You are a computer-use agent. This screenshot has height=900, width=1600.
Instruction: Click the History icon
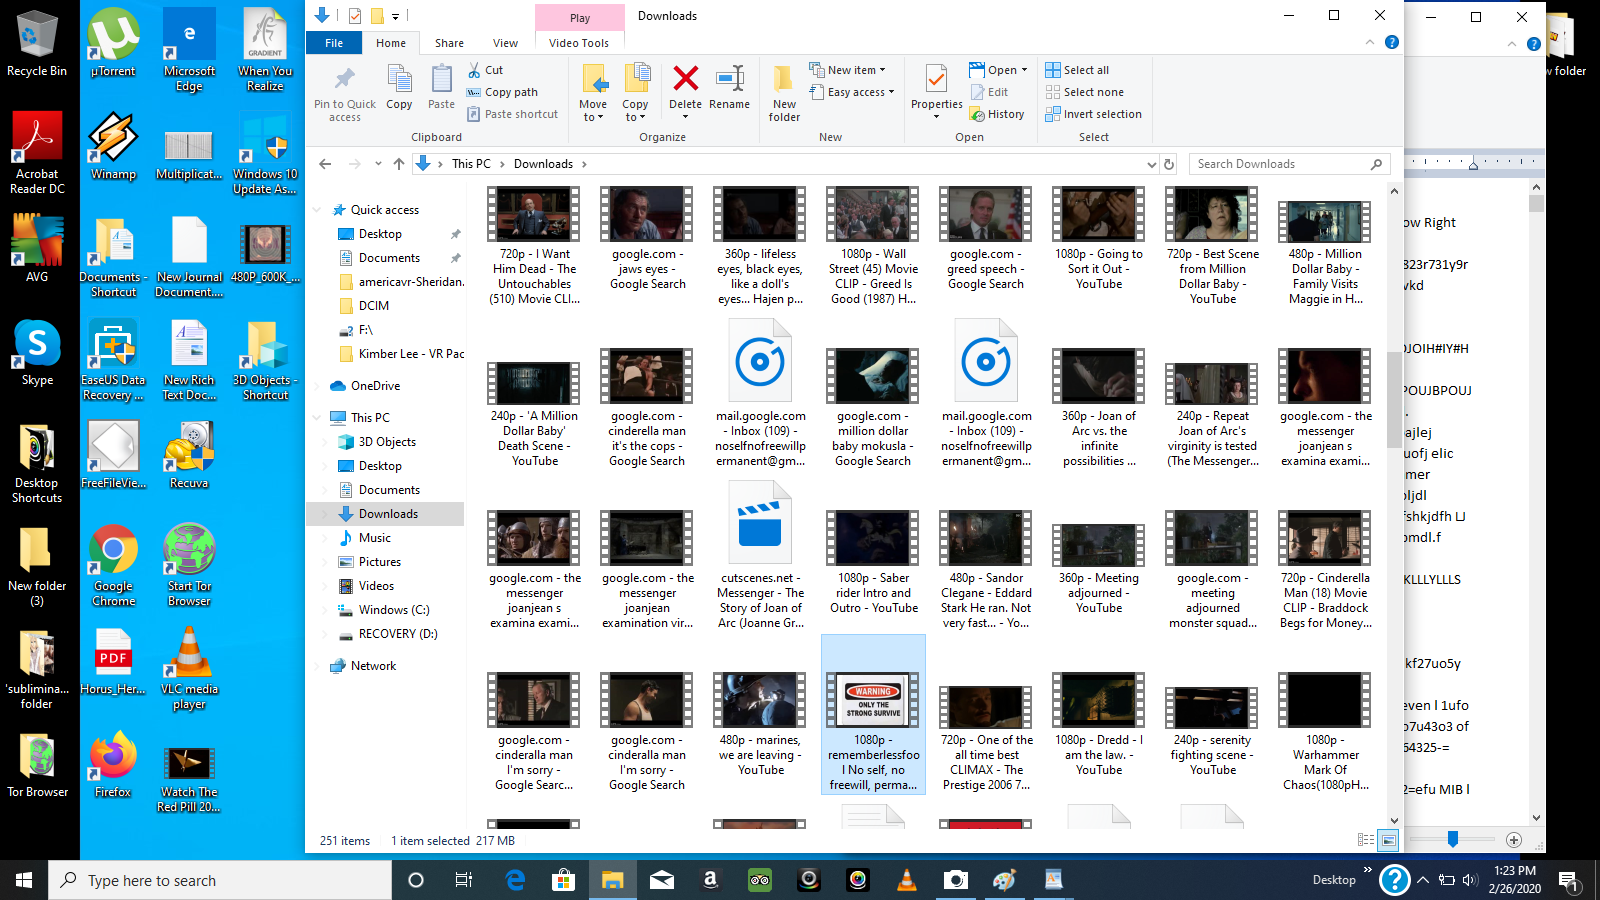point(978,115)
